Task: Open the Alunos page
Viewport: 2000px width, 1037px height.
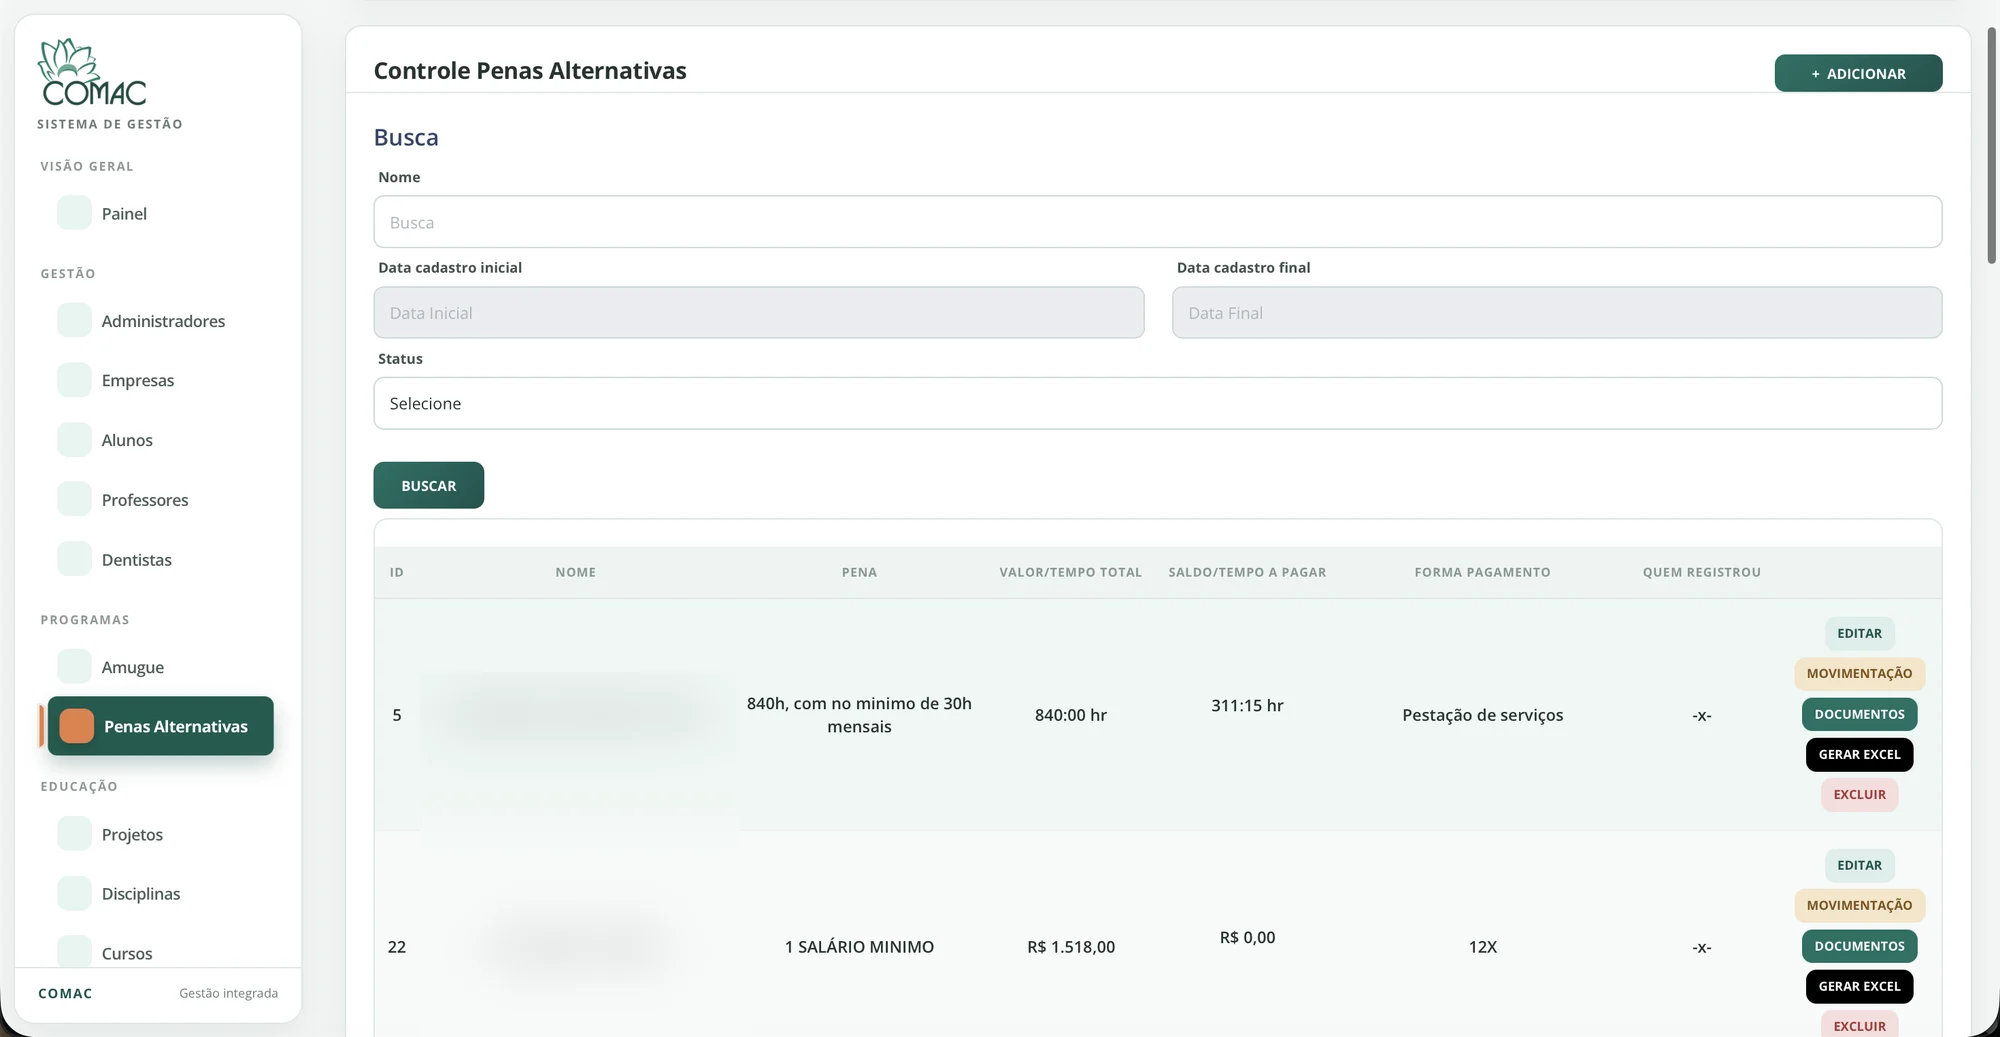Action: pos(127,440)
